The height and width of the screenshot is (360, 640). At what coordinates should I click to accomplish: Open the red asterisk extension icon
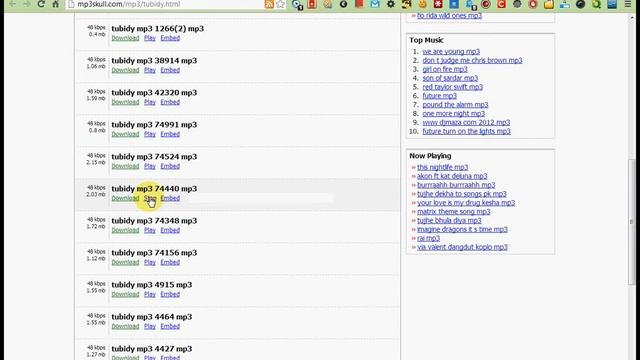click(438, 4)
